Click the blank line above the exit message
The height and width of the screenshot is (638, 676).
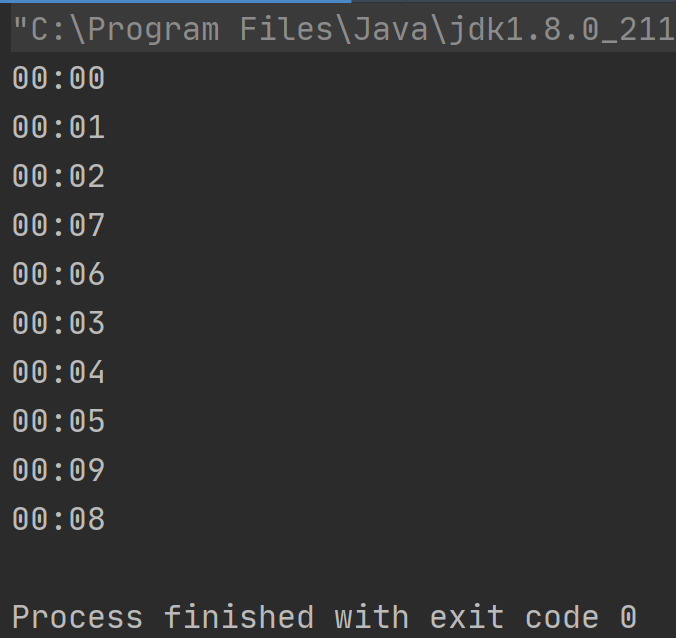(338, 568)
